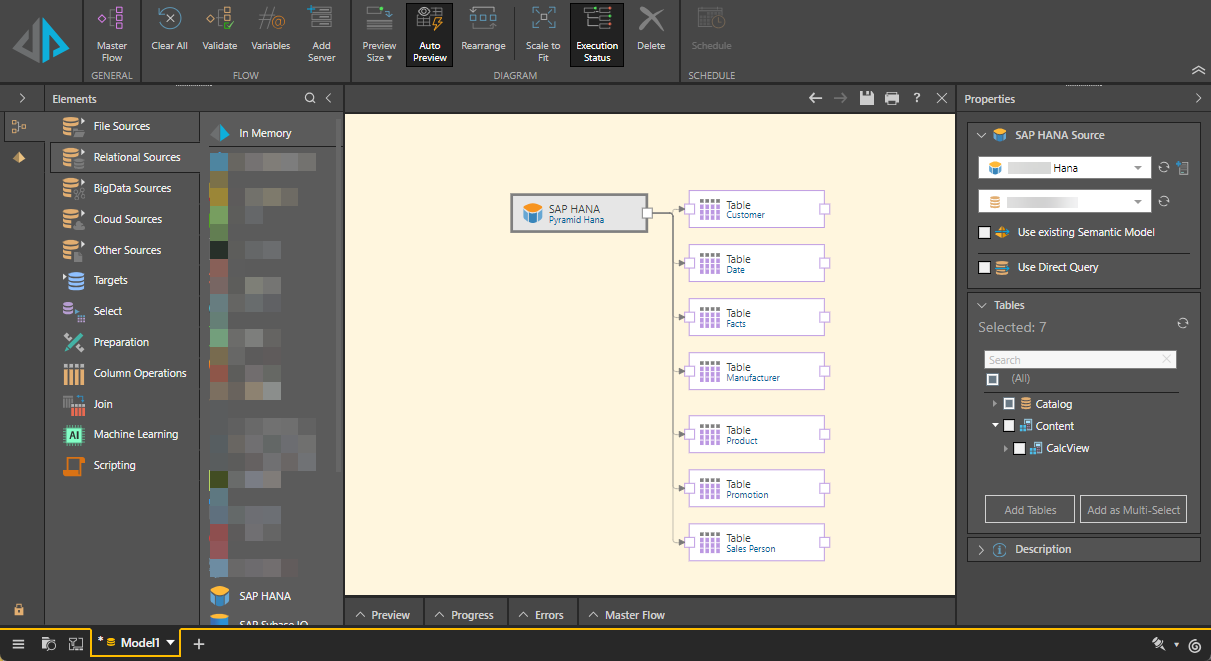Print the diagram using the printer icon
The image size is (1211, 661).
click(892, 98)
